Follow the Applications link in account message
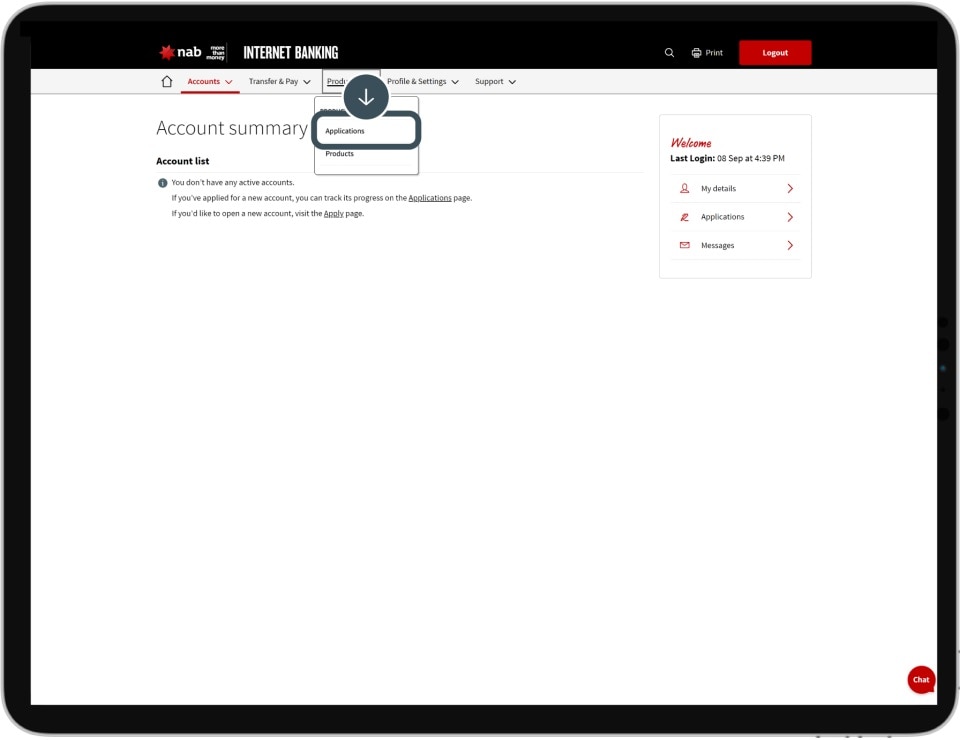The height and width of the screenshot is (740, 960). tap(430, 198)
